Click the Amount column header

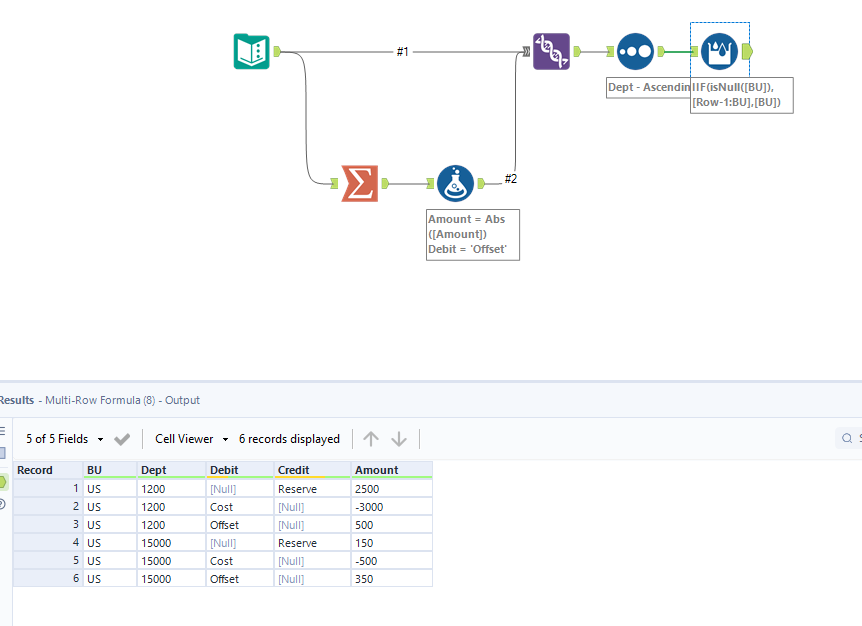tap(375, 469)
